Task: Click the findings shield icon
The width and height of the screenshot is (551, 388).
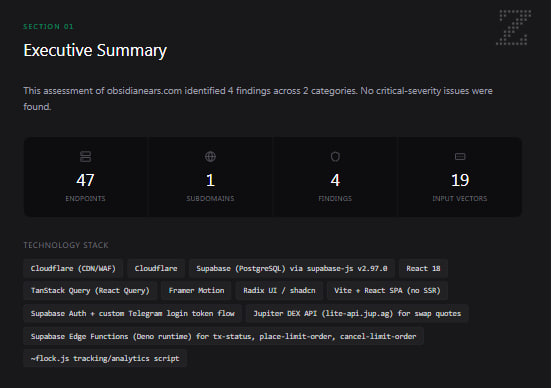Action: [x=335, y=156]
